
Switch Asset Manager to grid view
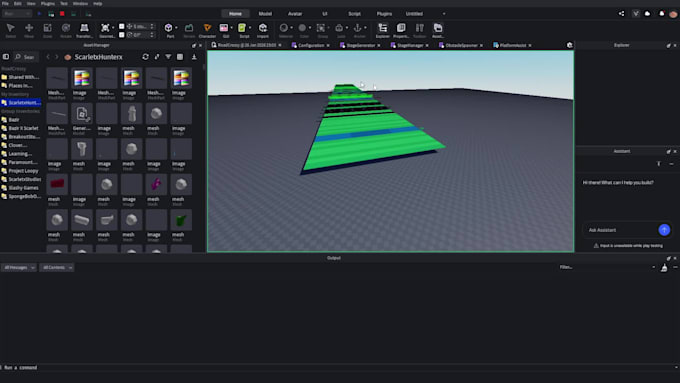(x=180, y=57)
